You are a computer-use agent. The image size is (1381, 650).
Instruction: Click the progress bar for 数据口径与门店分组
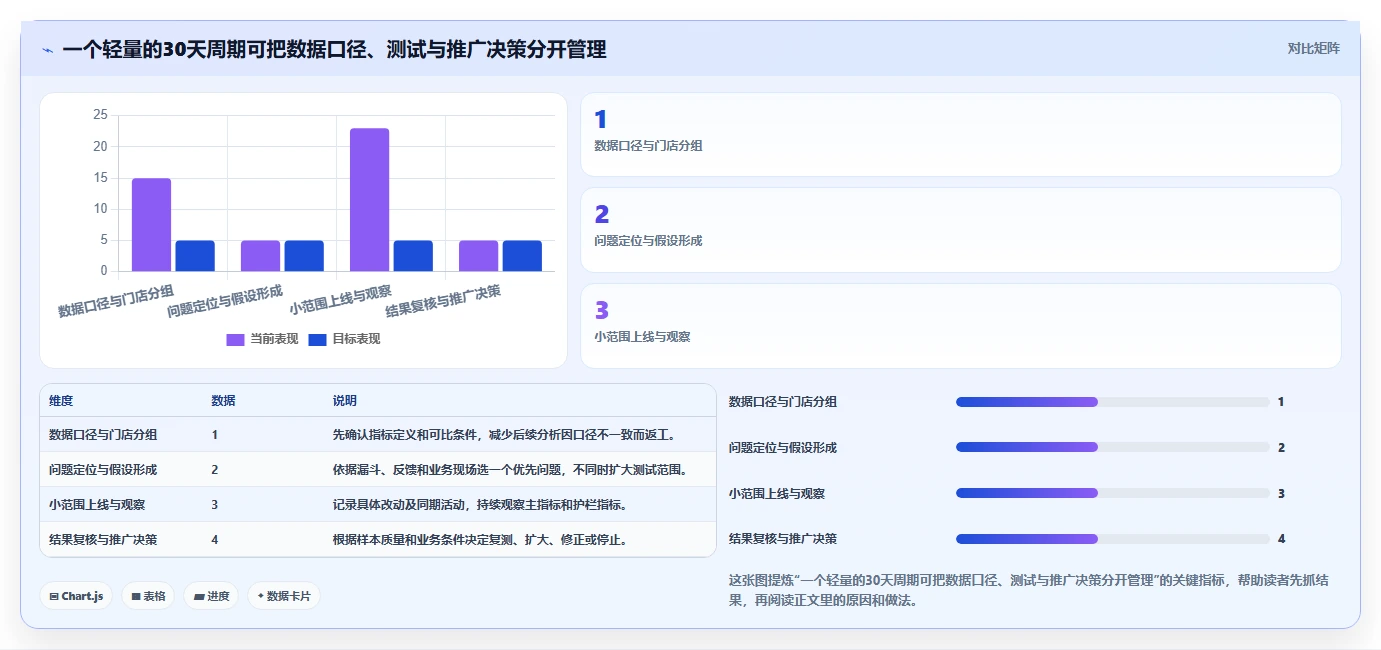[1112, 402]
